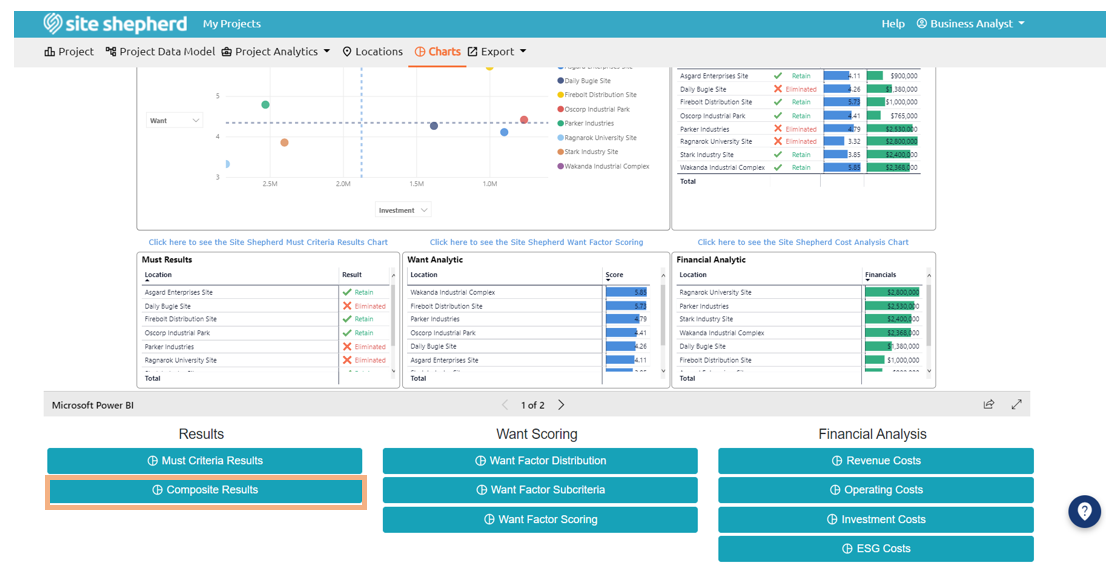Select Ragnarok University Site in Financial Analytic
This screenshot has height=588, width=1120.
click(715, 292)
